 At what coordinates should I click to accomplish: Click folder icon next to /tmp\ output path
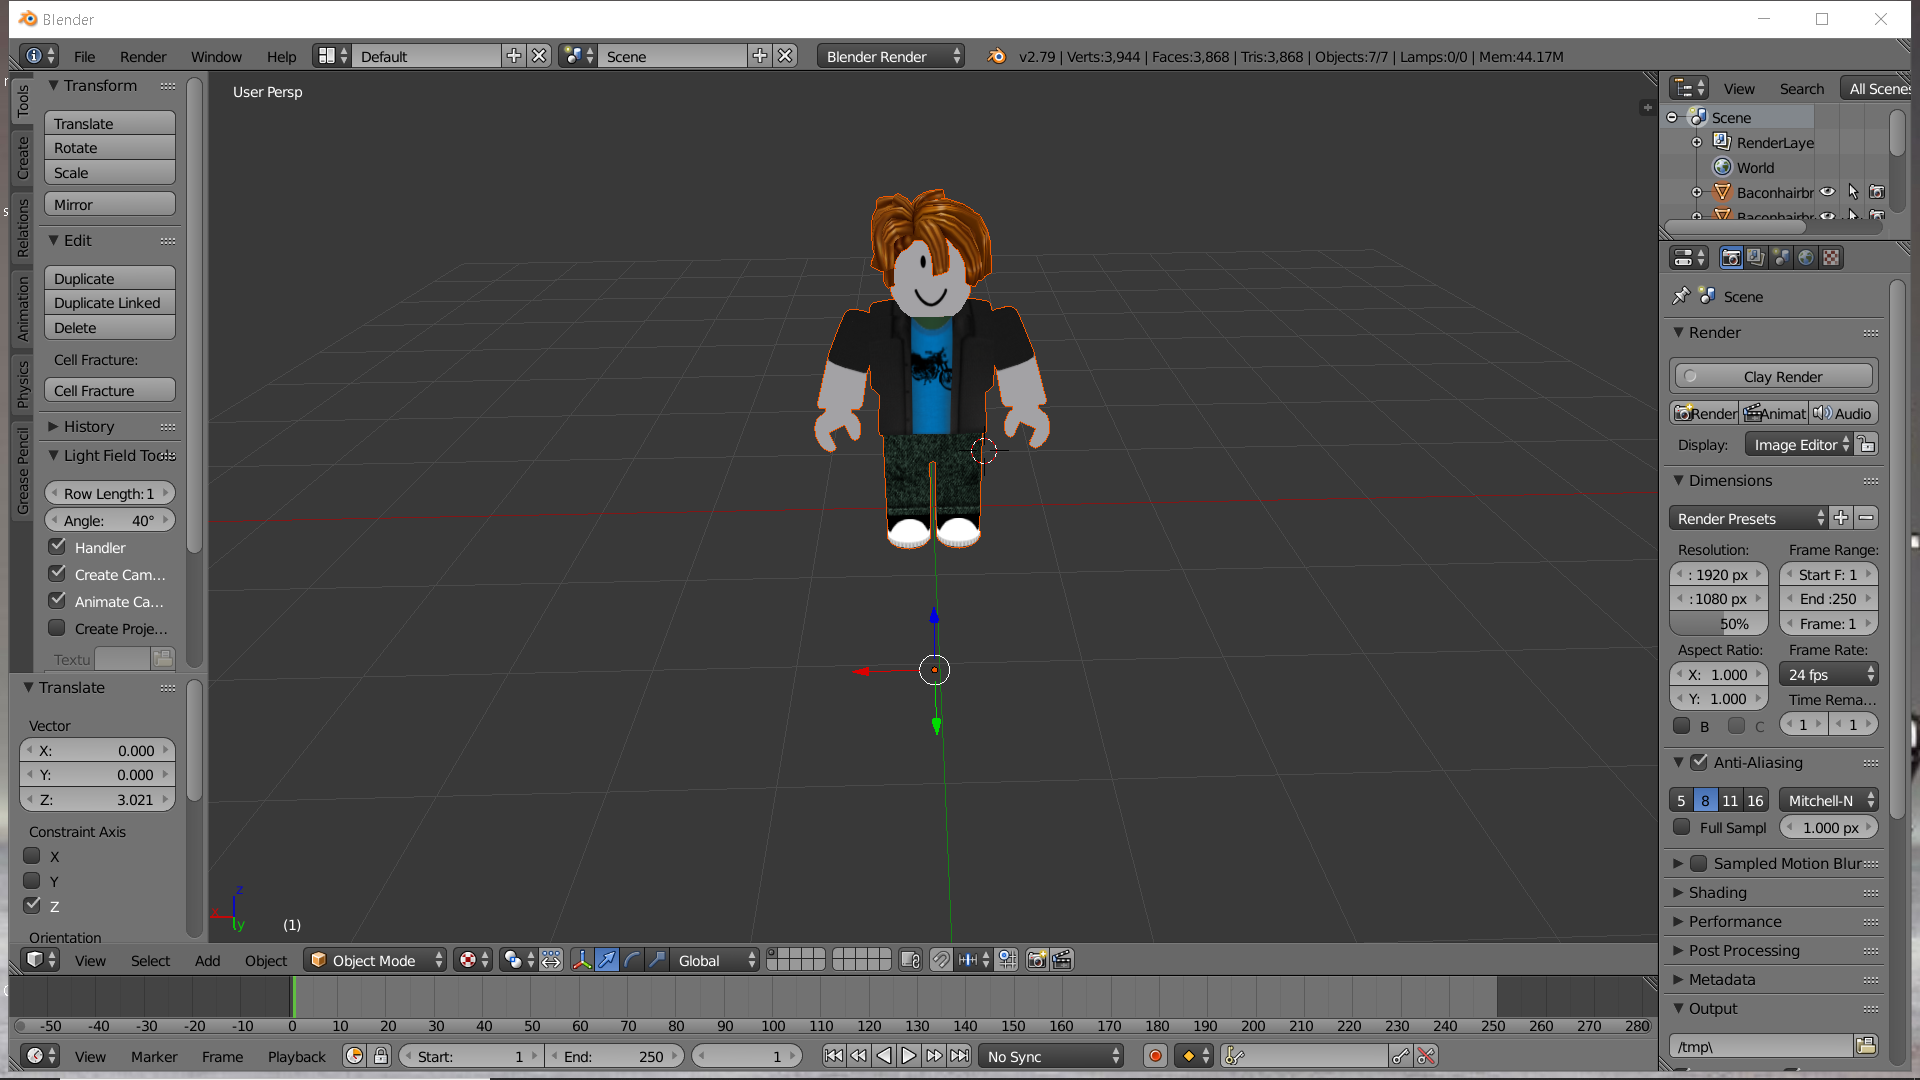[x=1866, y=1046]
